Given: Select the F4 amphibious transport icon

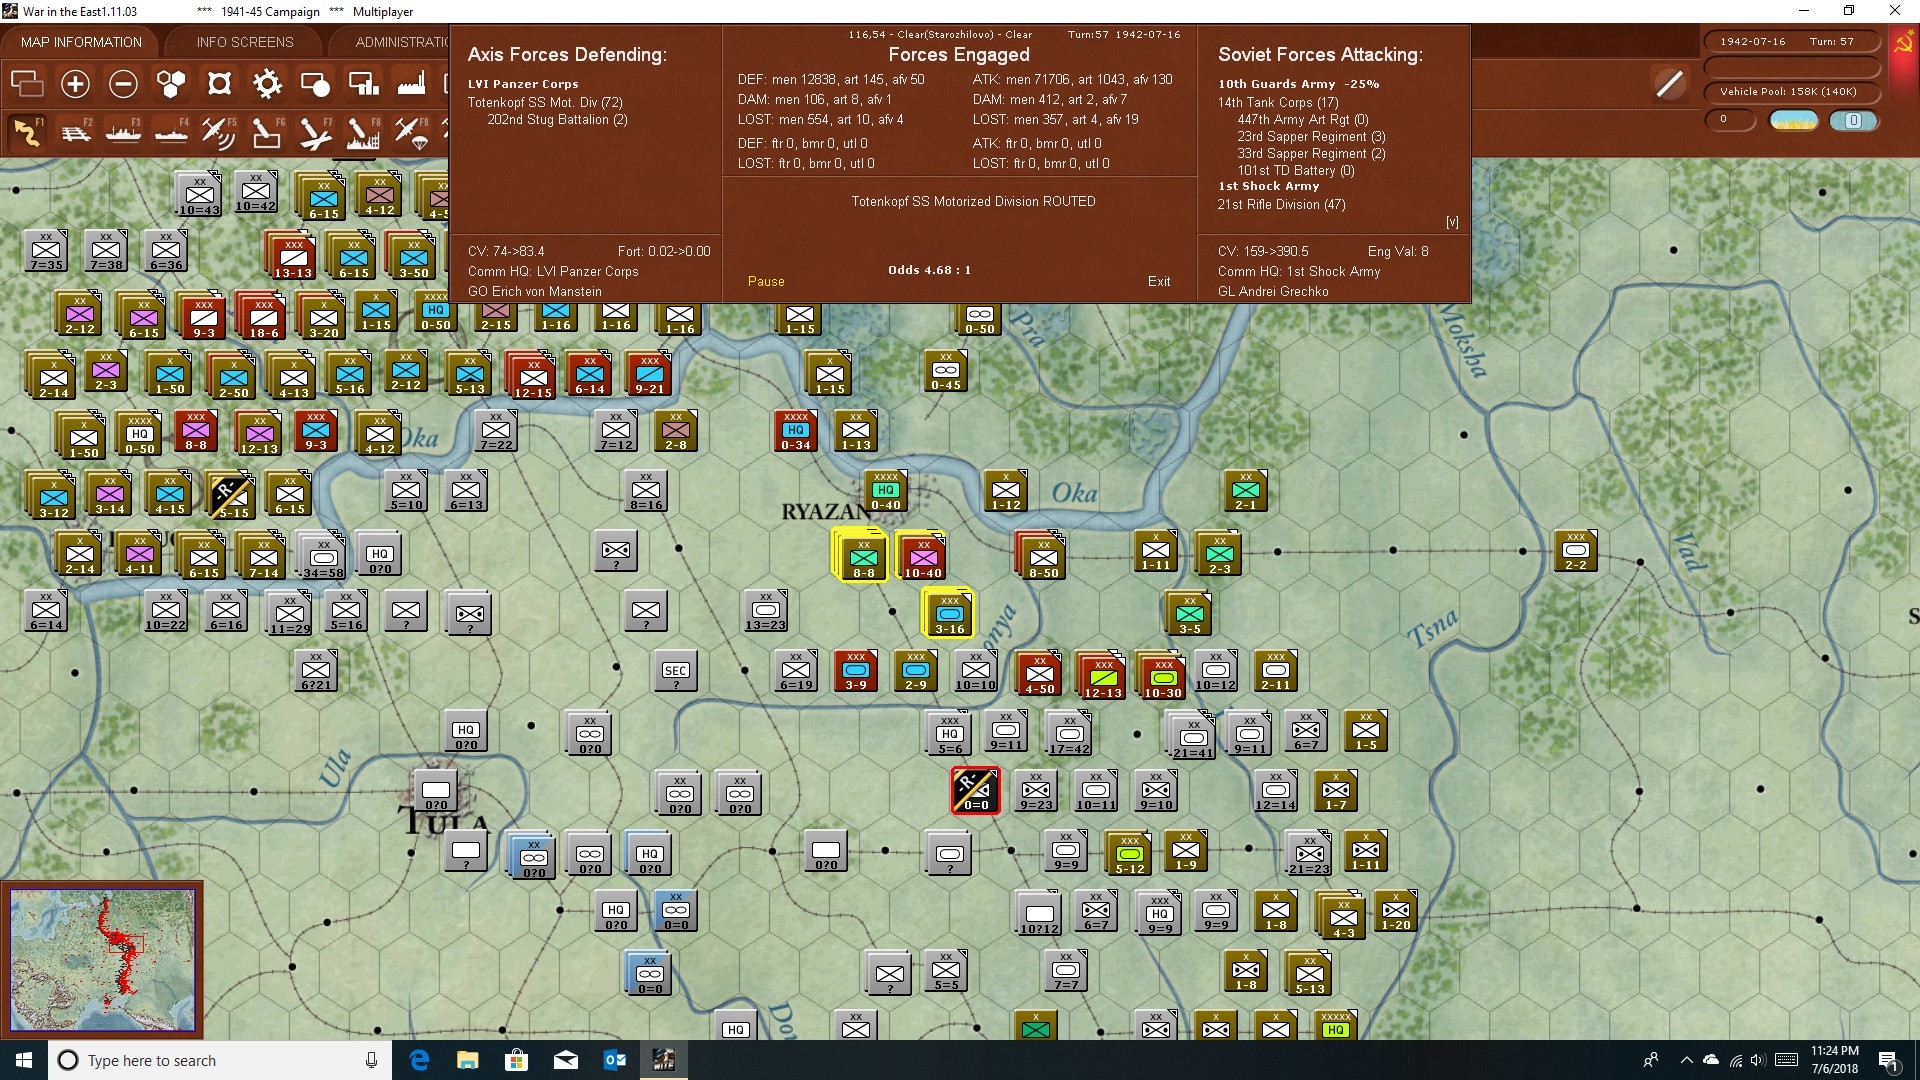Looking at the screenshot, I should point(171,132).
